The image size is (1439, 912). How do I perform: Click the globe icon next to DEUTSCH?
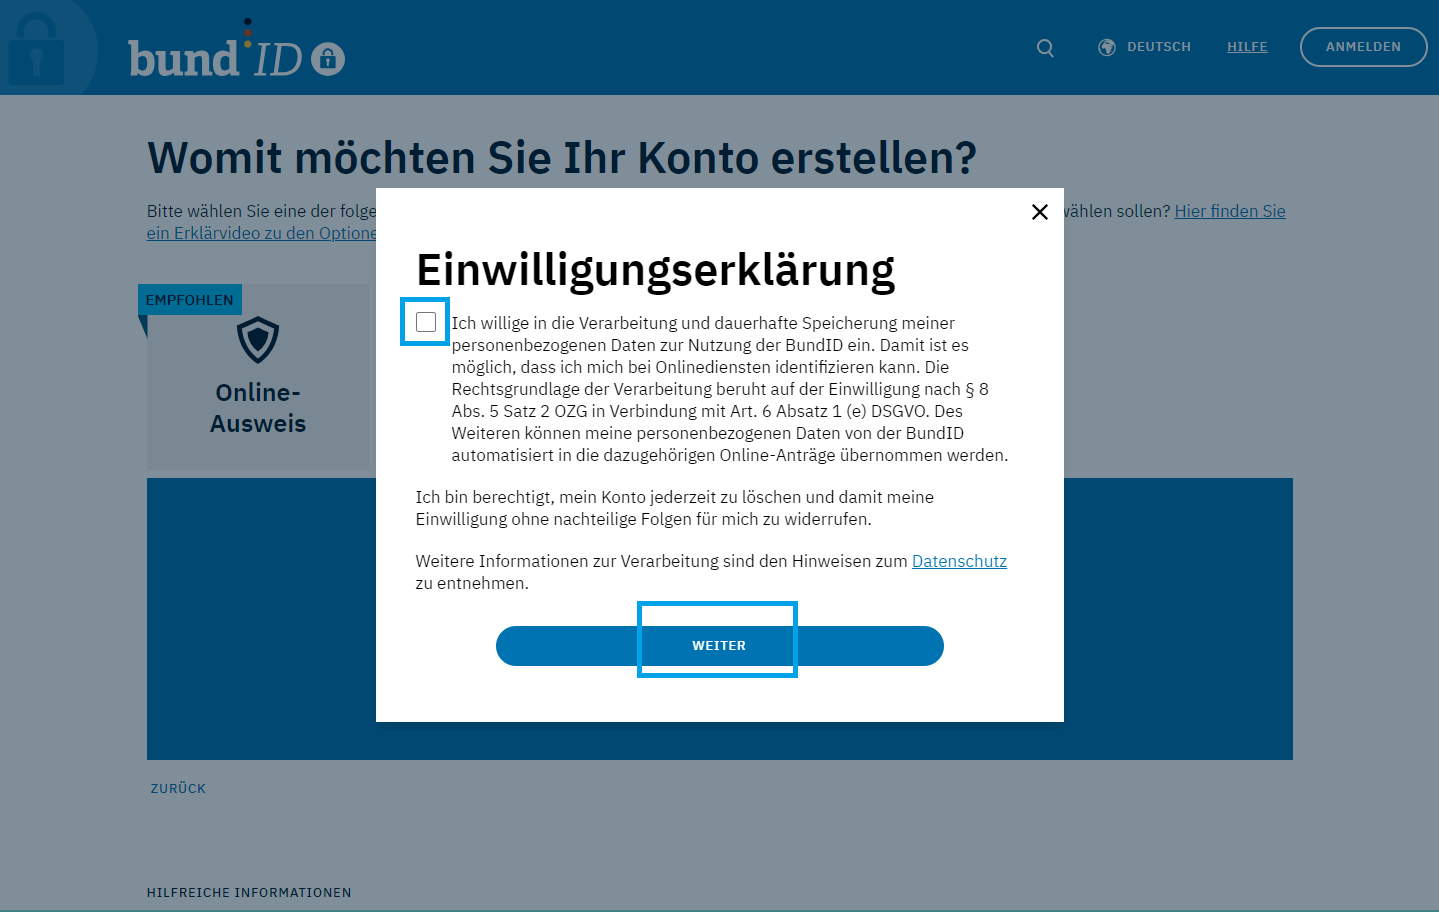point(1107,47)
